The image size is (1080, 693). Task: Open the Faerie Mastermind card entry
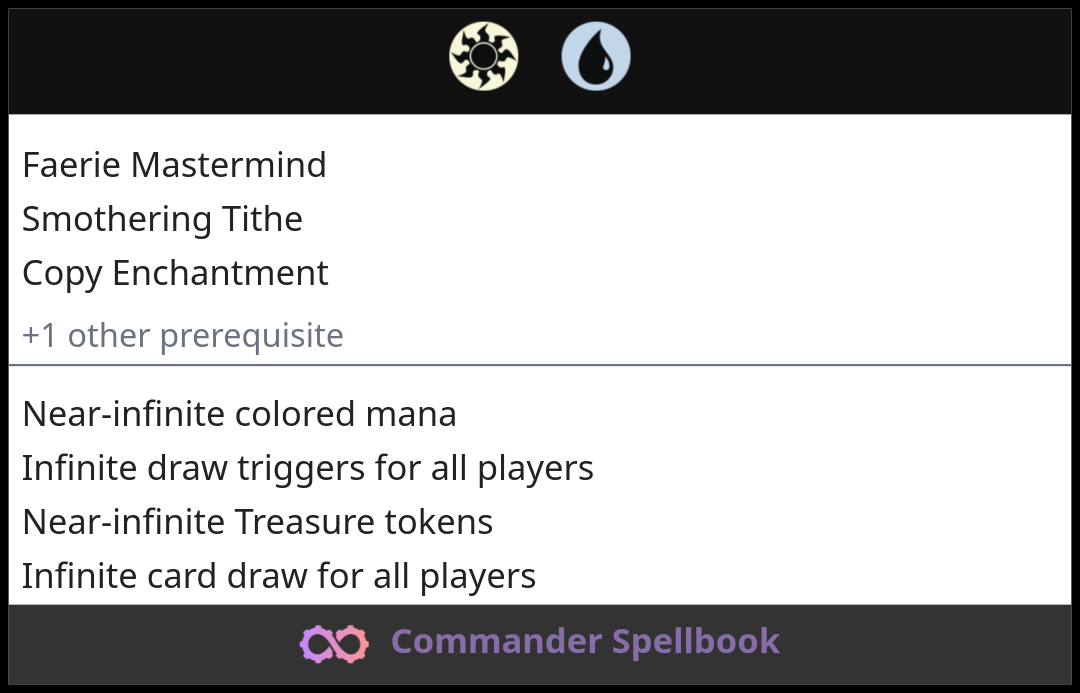tap(174, 165)
